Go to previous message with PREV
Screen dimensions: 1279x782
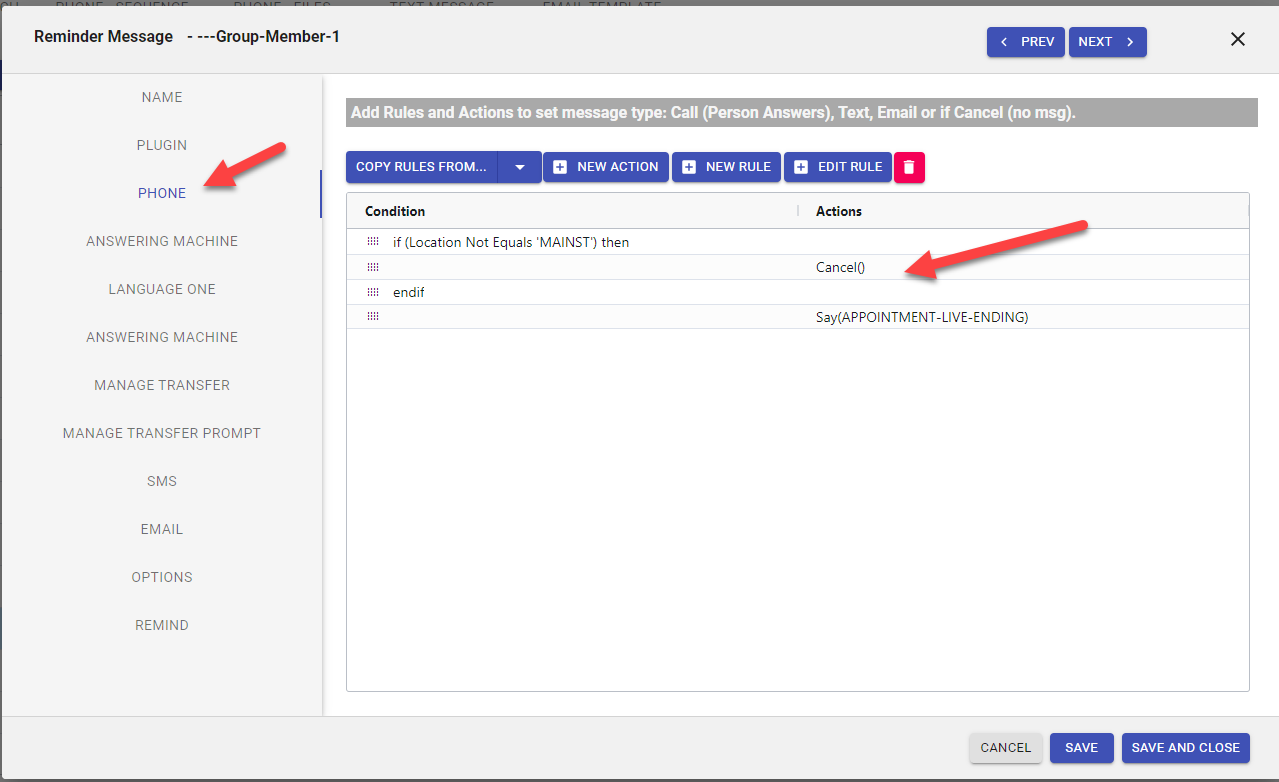click(1025, 42)
